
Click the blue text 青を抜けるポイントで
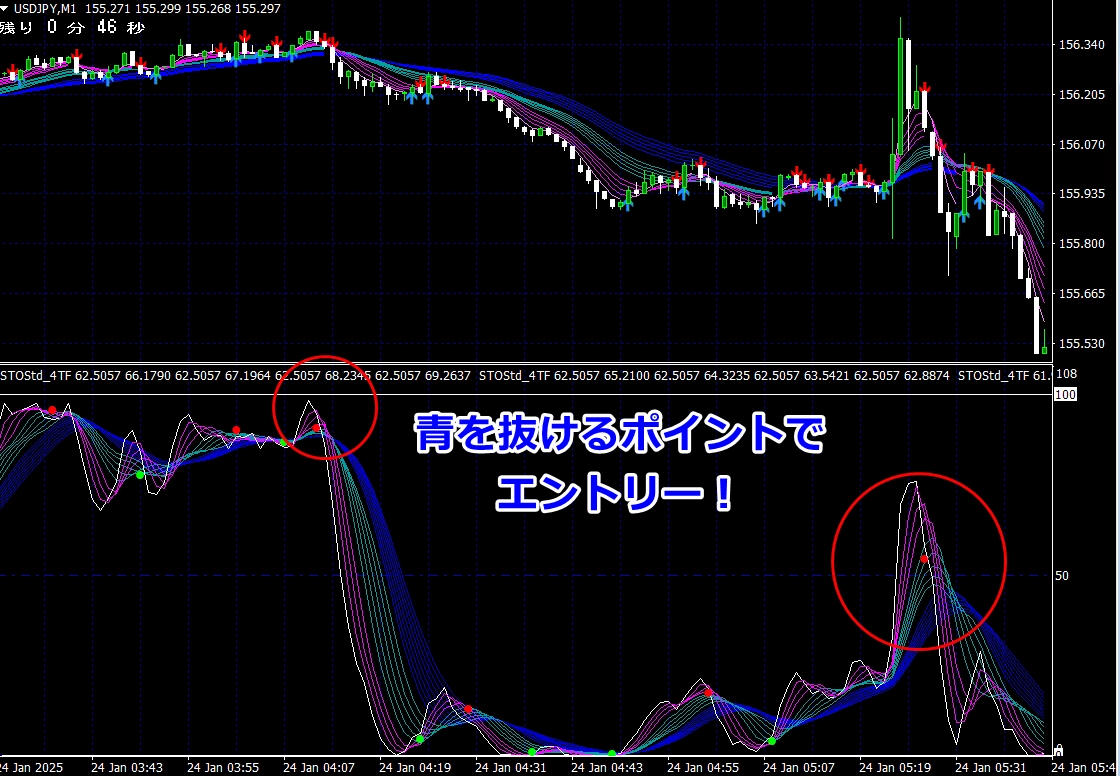[621, 437]
